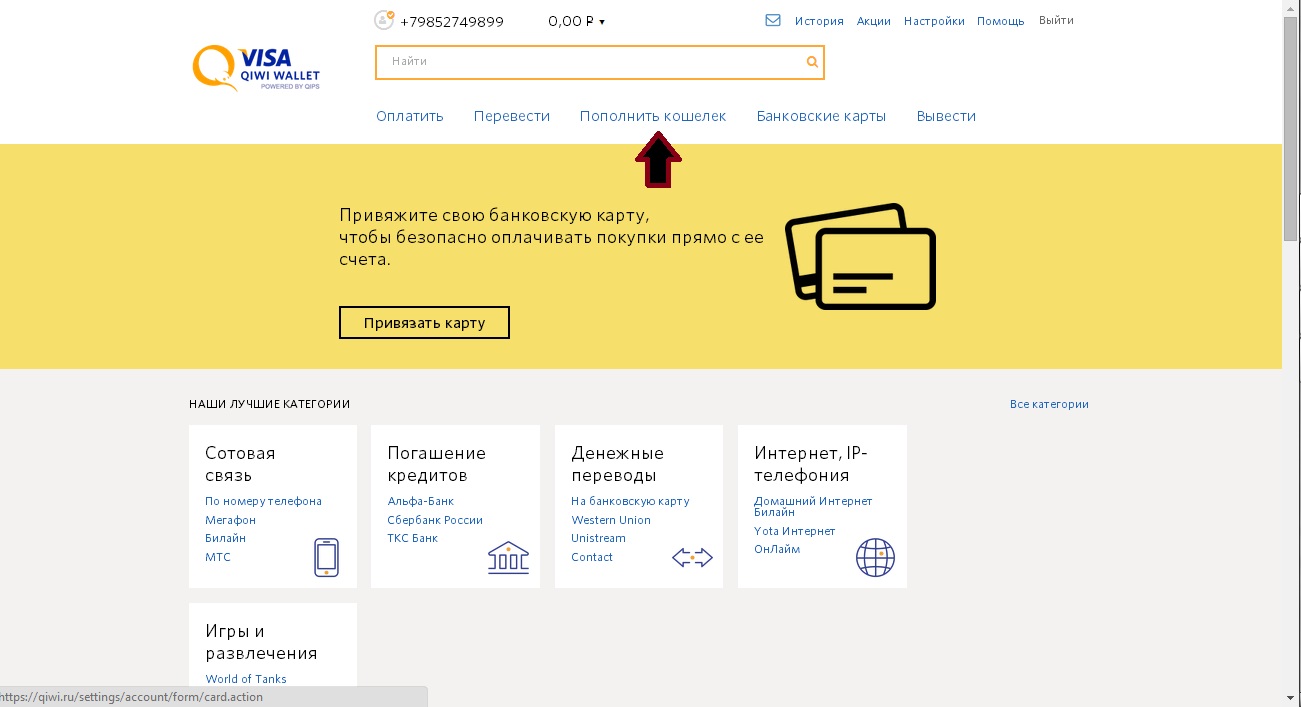Choose МТС mobile operator link
Screen dimensions: 1301x707
(218, 557)
